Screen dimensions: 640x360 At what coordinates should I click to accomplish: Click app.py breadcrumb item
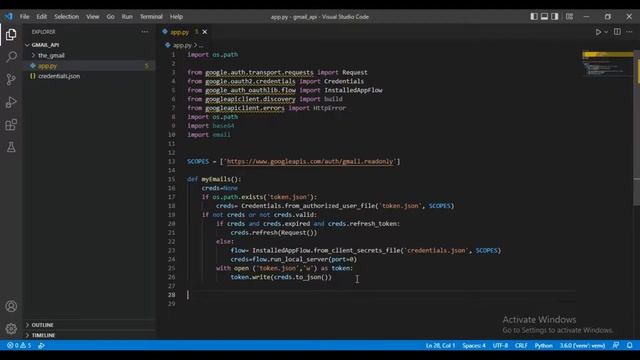point(182,45)
